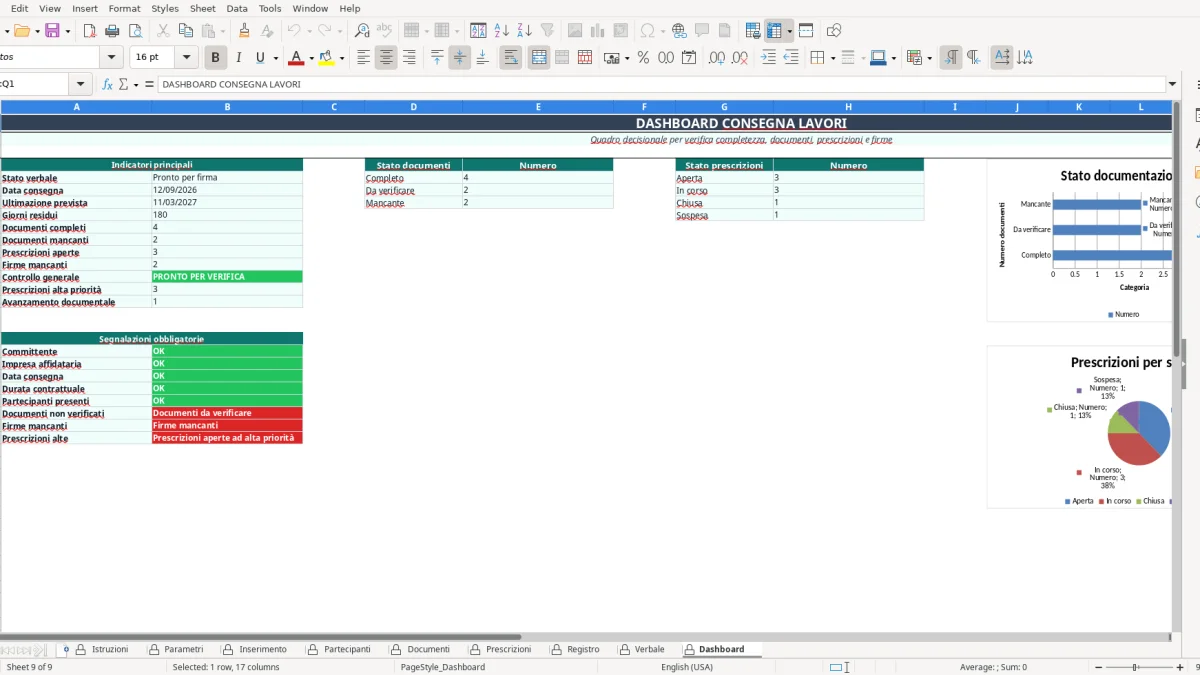Click the Cut icon
Image resolution: width=1200 pixels, height=675 pixels.
point(164,31)
